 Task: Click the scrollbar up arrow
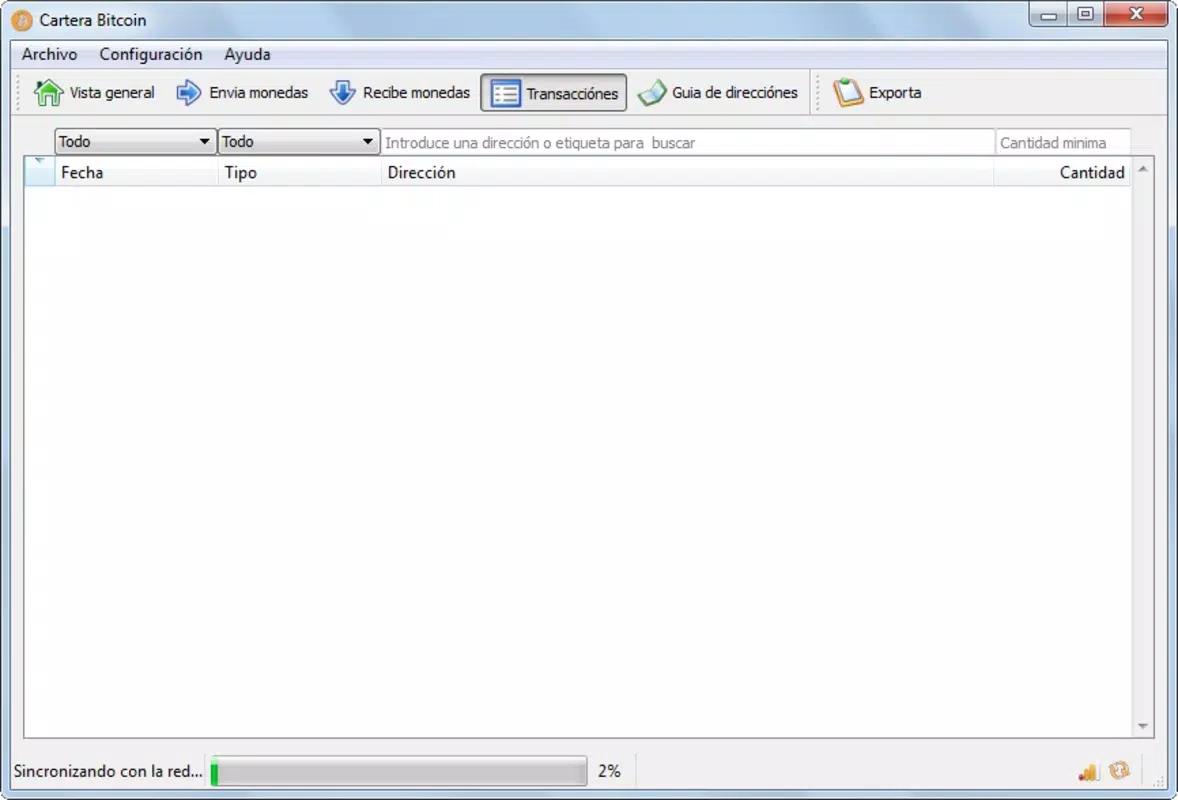tap(1143, 169)
